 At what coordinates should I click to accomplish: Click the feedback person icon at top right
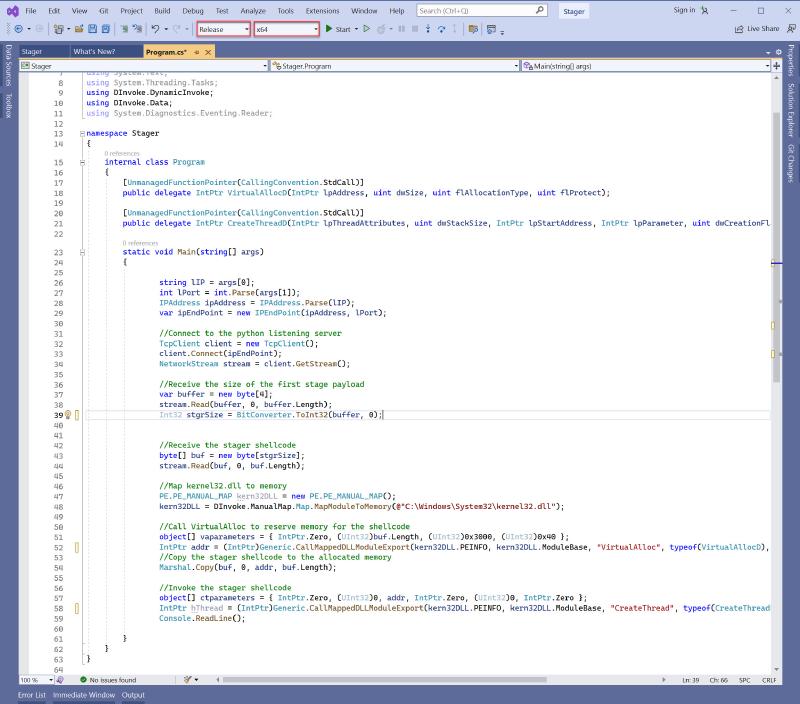point(791,29)
